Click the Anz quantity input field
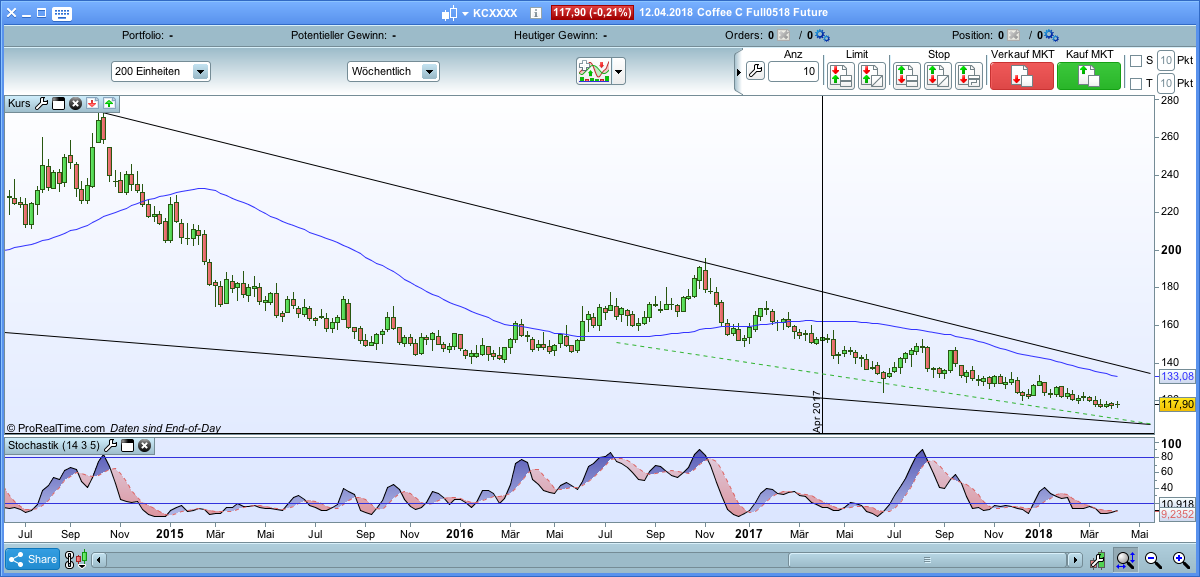Screen dimensions: 1200x577 (x=794, y=71)
